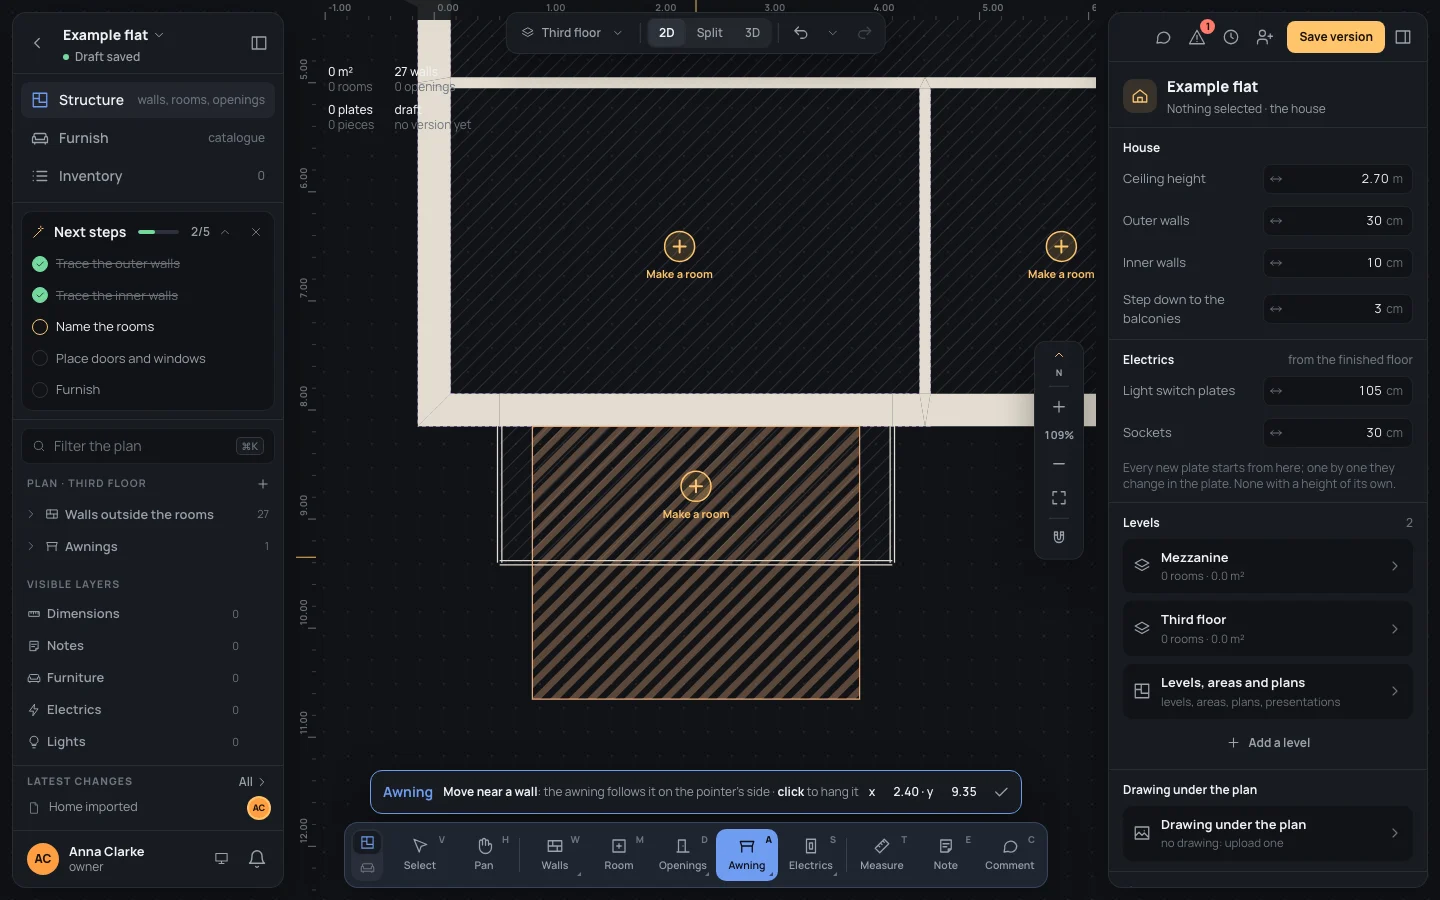Choose the Select arrow tool
Screen dimensions: 1440x900
pyautogui.click(x=420, y=855)
